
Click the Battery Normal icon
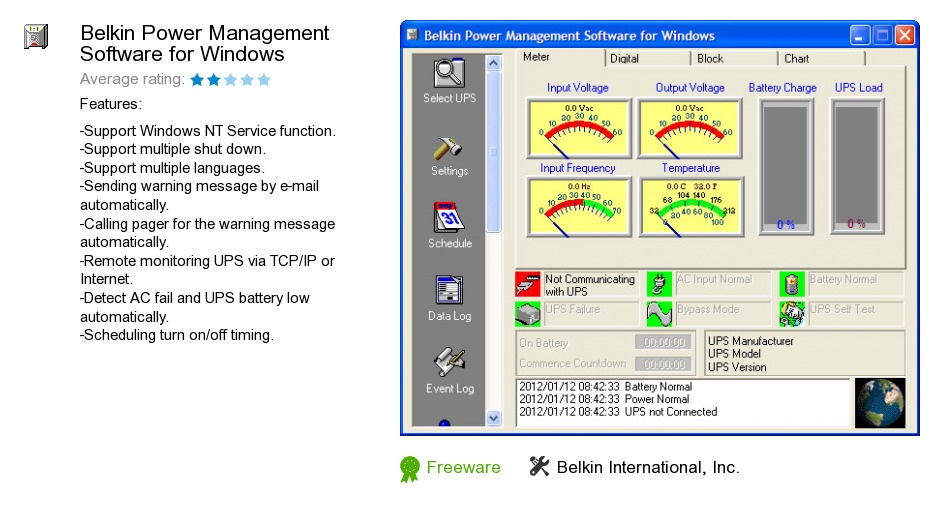[x=792, y=285]
